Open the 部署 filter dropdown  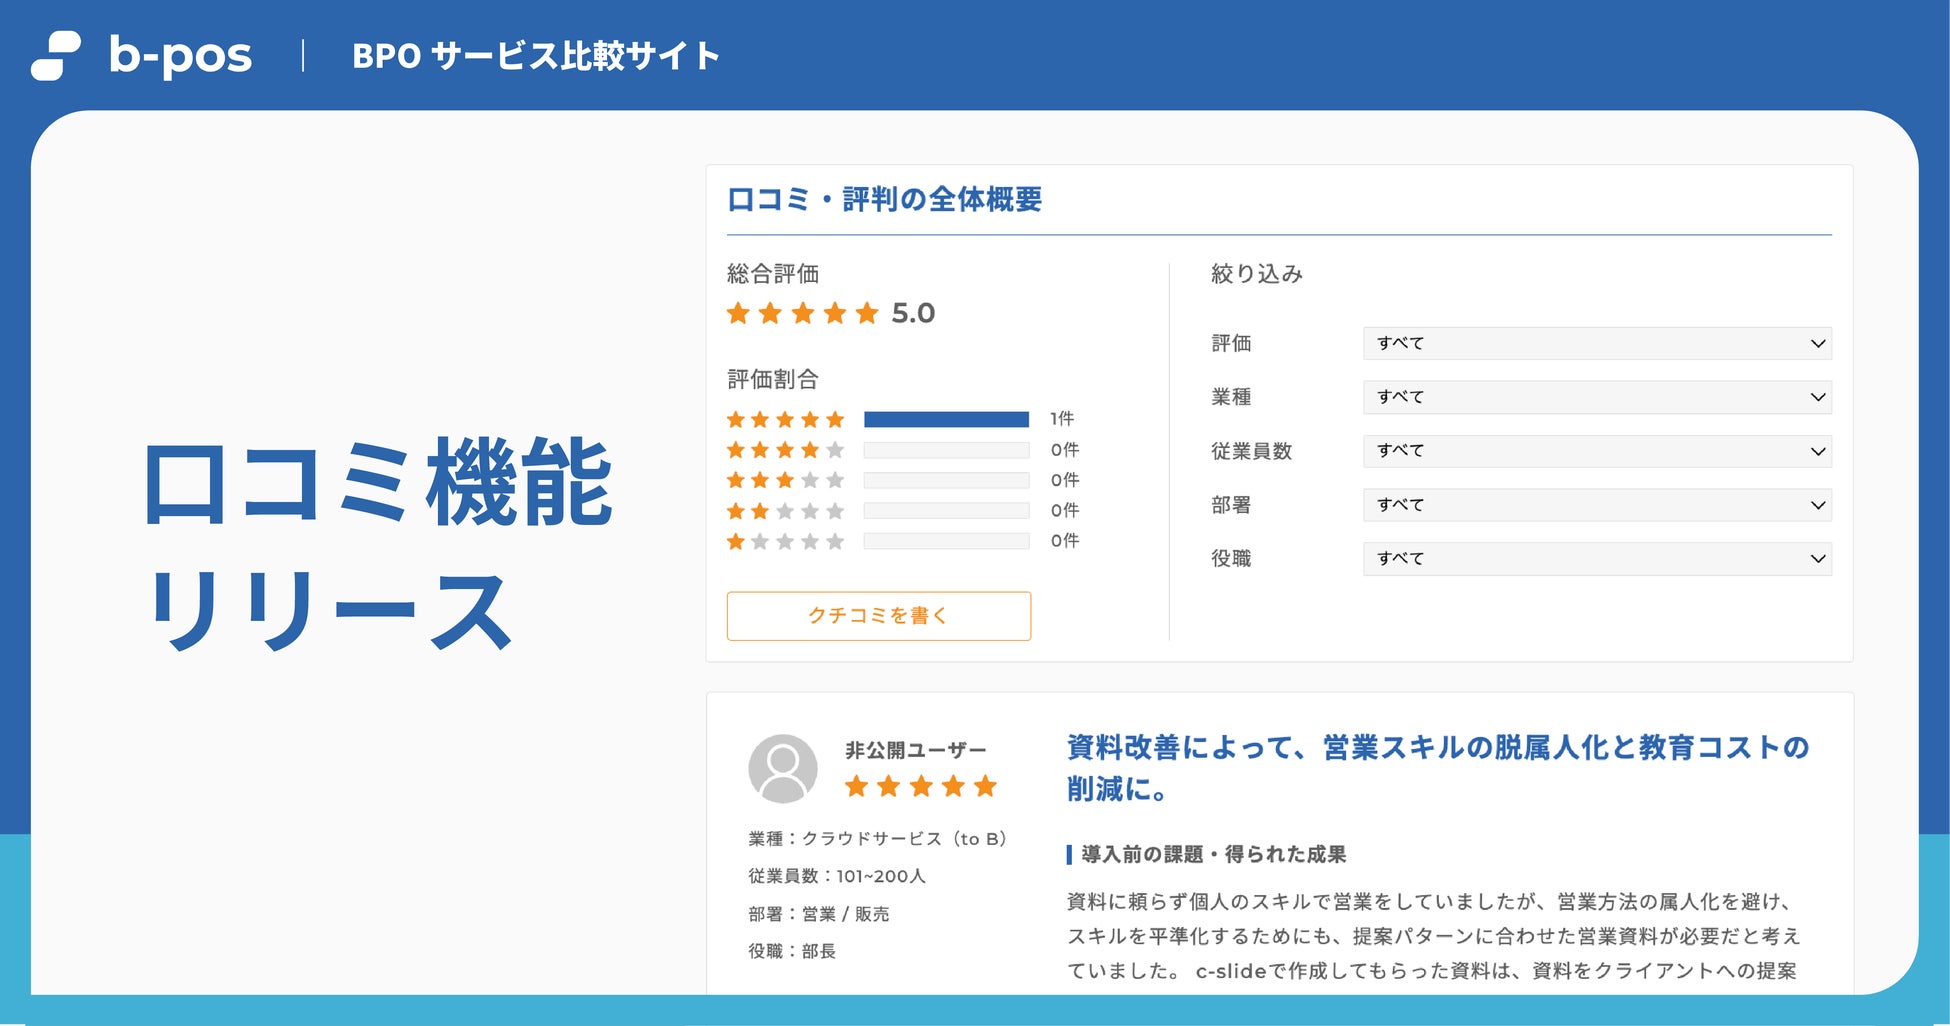tap(1596, 505)
